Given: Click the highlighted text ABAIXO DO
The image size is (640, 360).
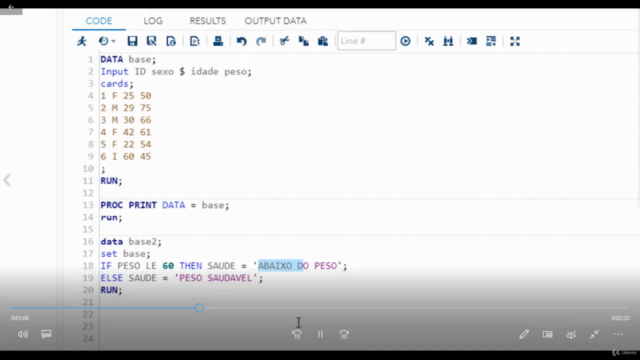Looking at the screenshot, I should coord(281,266).
